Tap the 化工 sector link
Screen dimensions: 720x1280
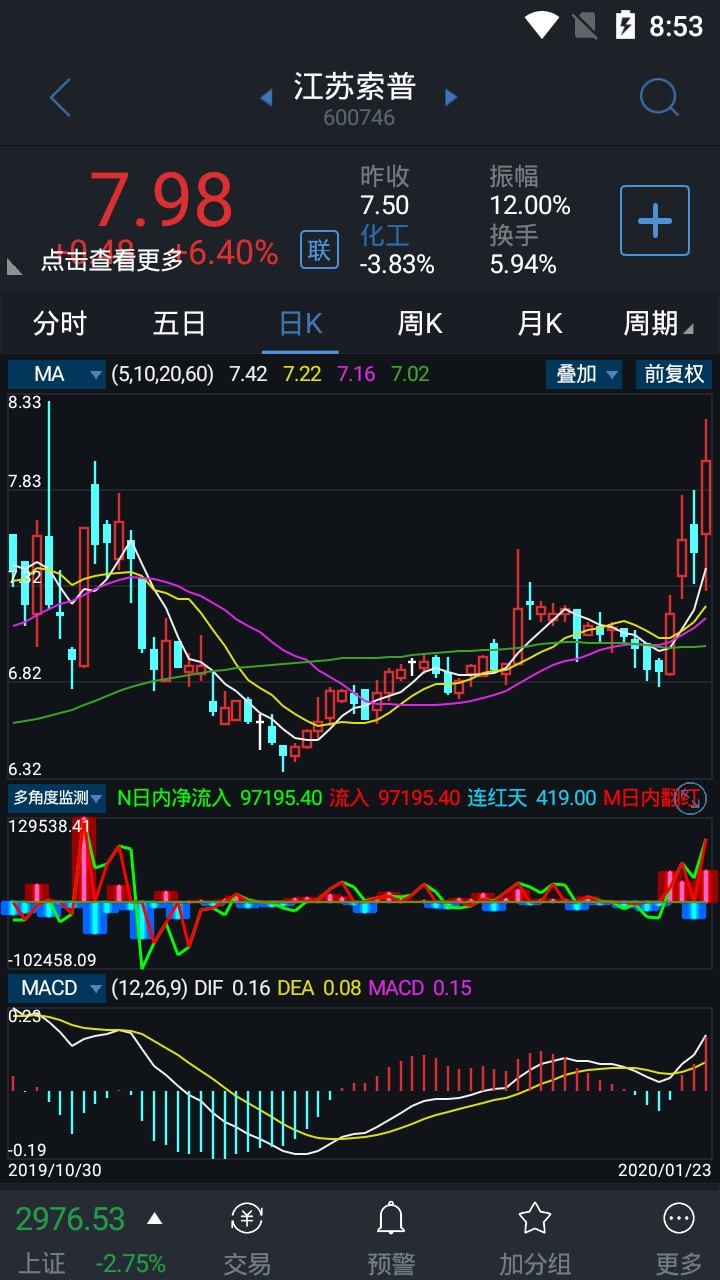tap(385, 235)
